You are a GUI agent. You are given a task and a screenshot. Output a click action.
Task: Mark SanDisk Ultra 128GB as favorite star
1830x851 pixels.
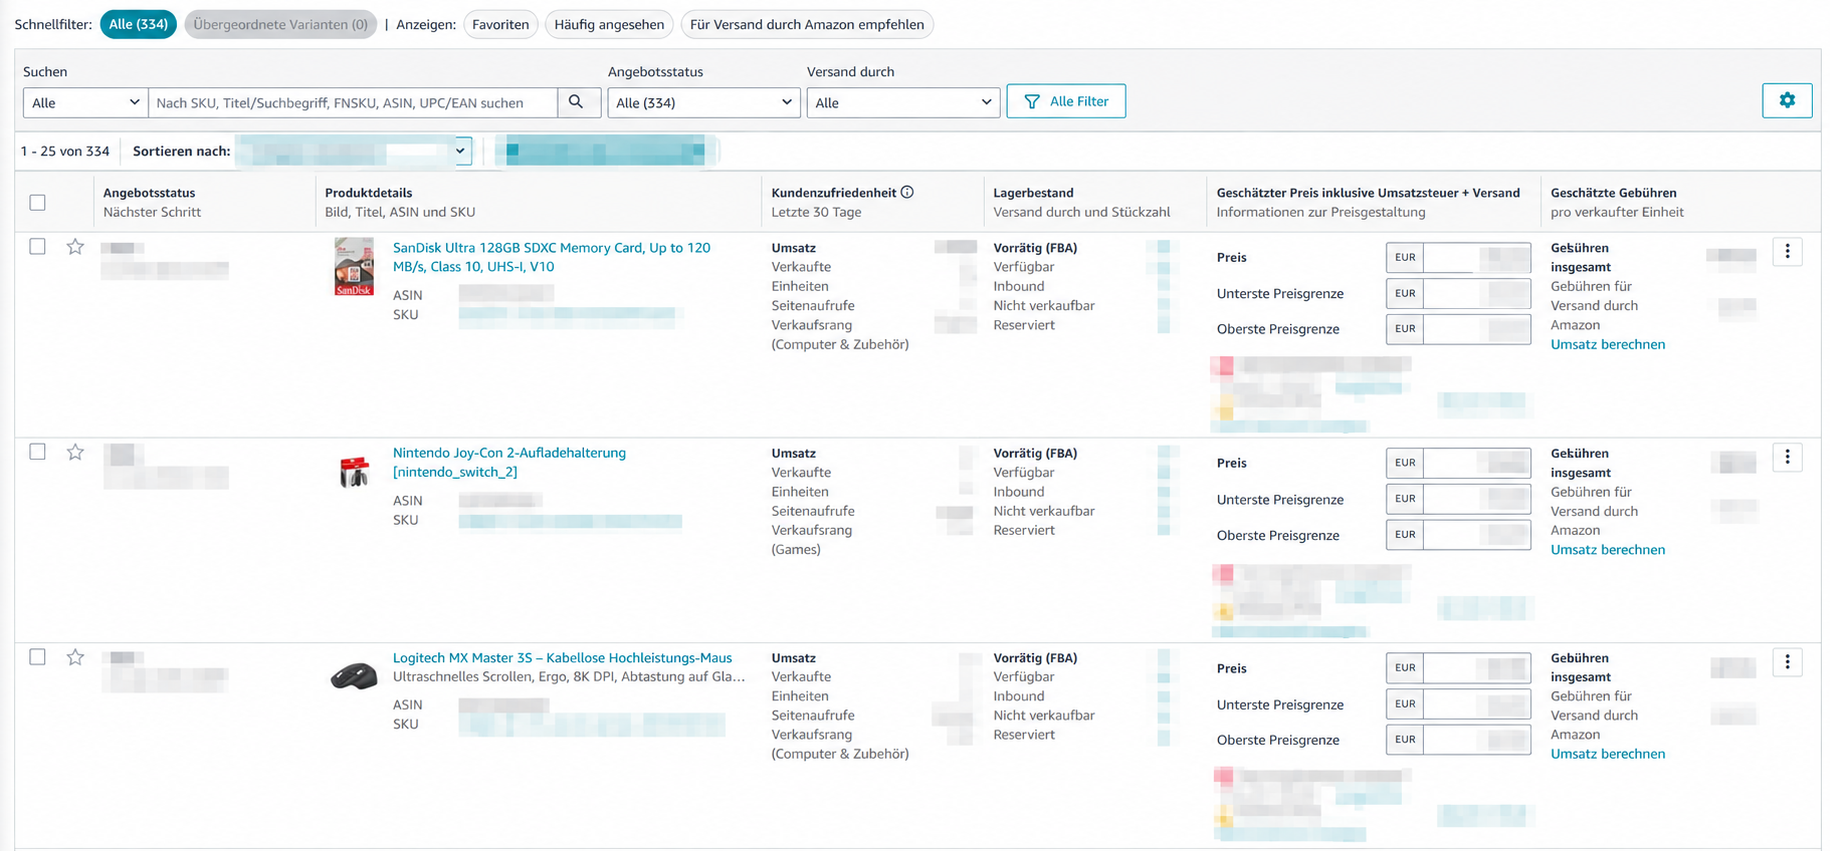pyautogui.click(x=75, y=247)
